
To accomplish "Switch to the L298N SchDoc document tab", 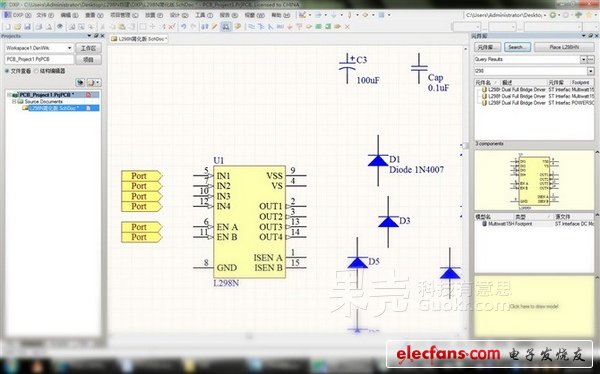I will pos(139,39).
